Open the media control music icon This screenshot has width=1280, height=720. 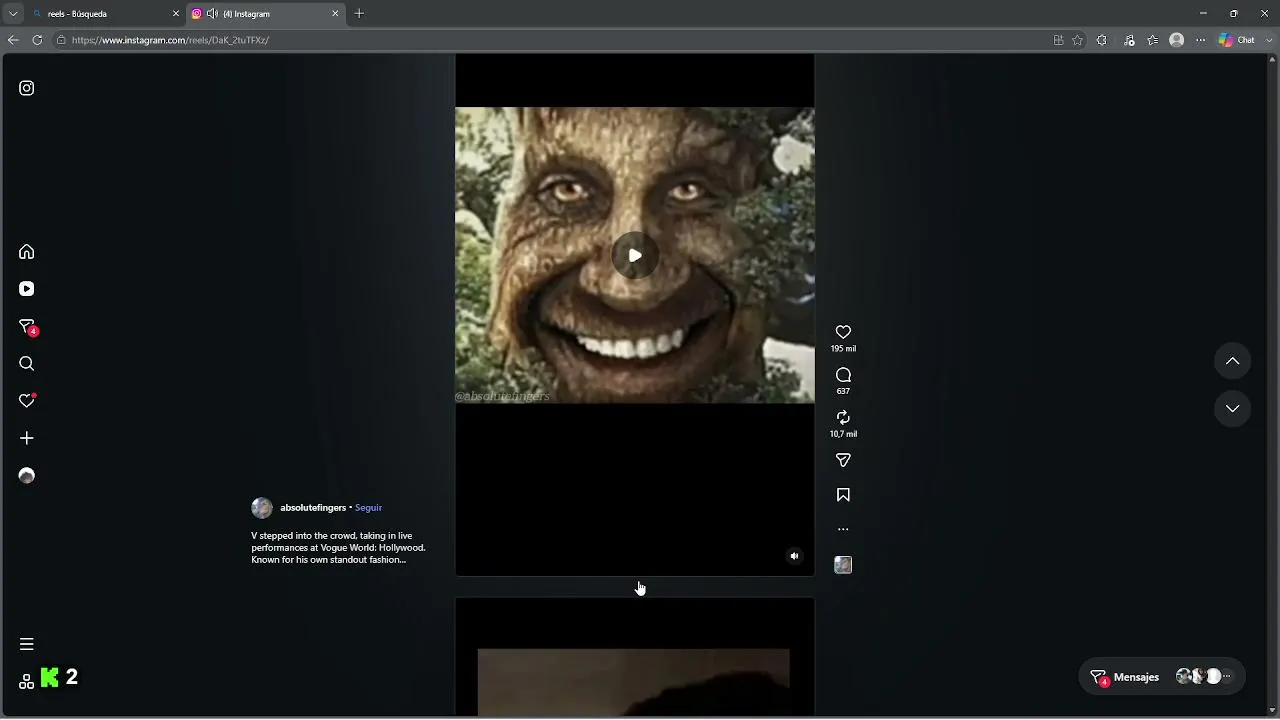coord(1129,40)
